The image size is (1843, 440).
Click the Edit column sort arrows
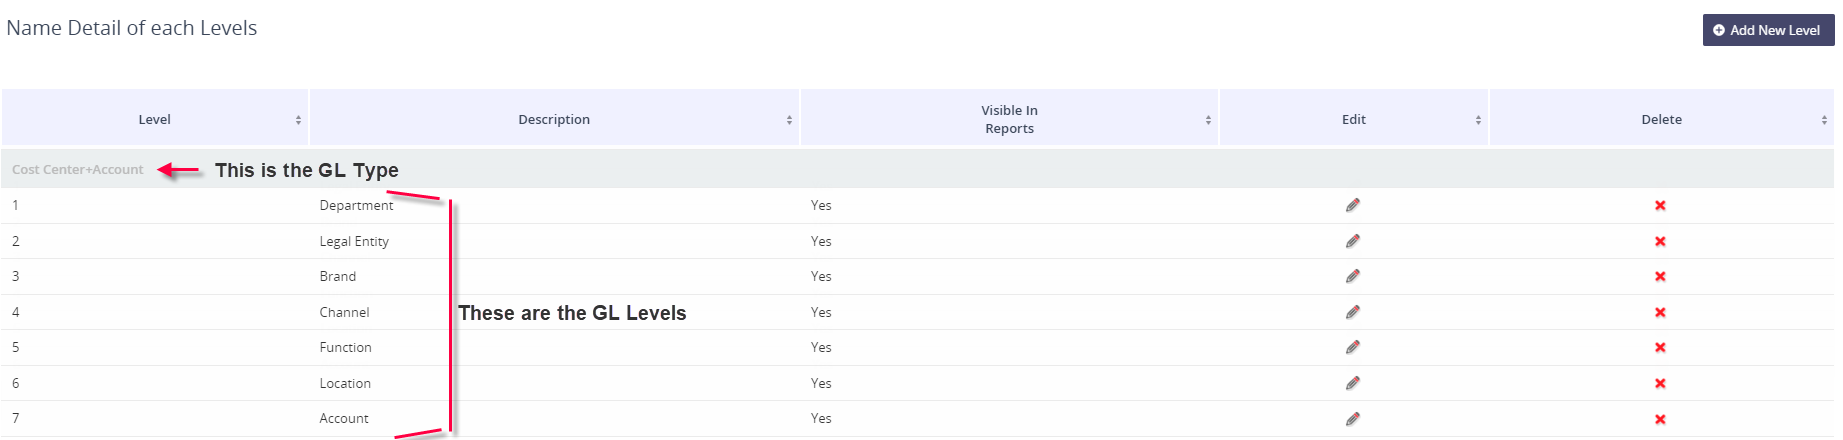[x=1478, y=120]
